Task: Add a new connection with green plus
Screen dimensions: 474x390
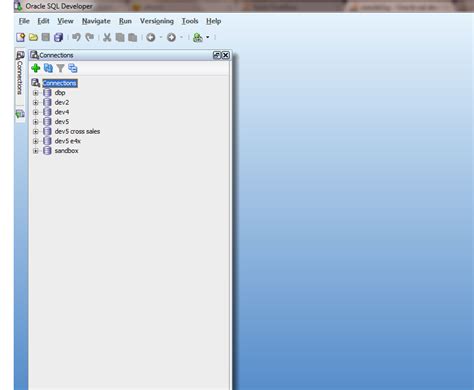Action: [x=36, y=68]
